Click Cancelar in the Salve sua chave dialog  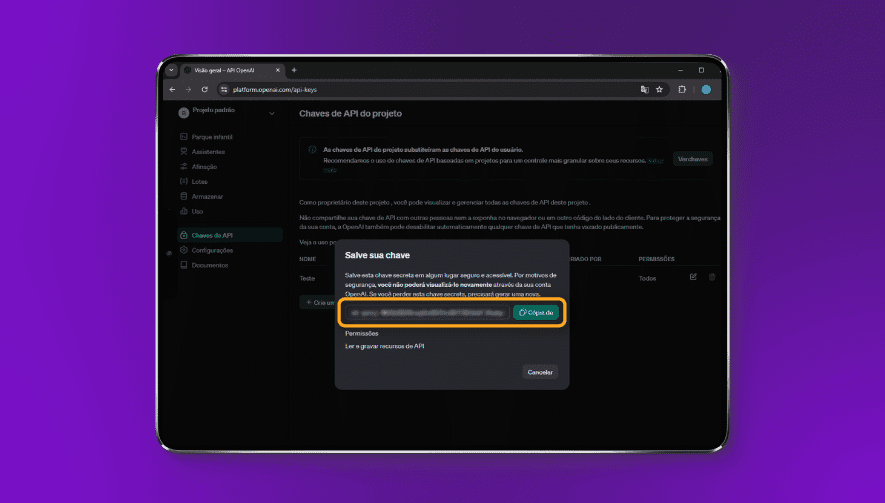pos(540,372)
